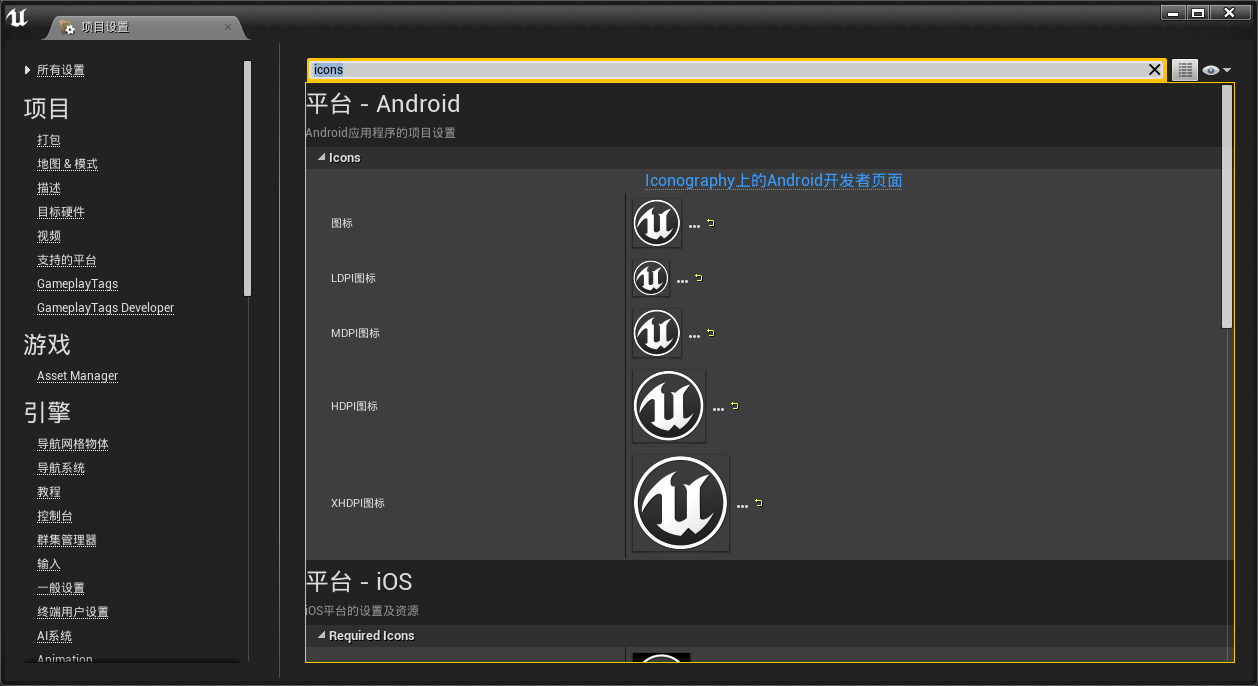The height and width of the screenshot is (686, 1258).
Task: Click browse ellipsis for 图标 row
Action: pos(694,226)
